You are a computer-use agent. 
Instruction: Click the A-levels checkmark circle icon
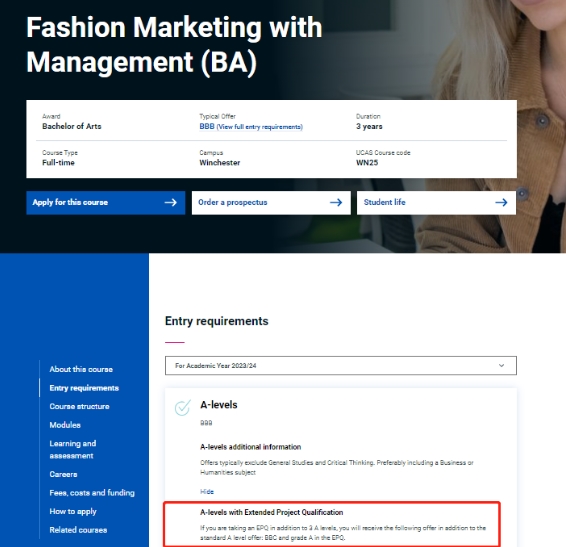[183, 408]
